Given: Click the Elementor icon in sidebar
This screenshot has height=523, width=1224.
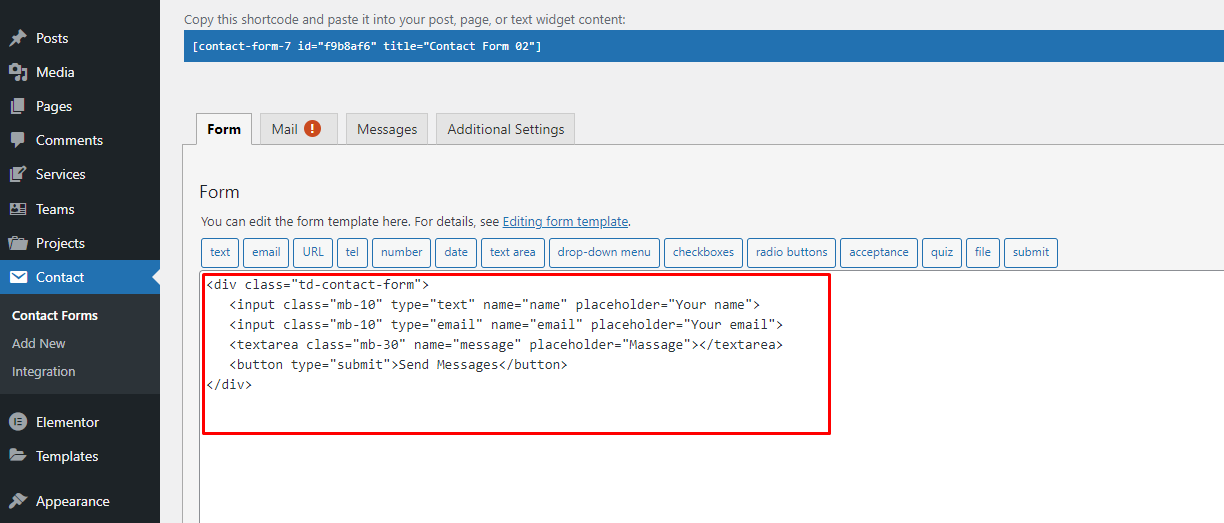Looking at the screenshot, I should click(x=18, y=422).
